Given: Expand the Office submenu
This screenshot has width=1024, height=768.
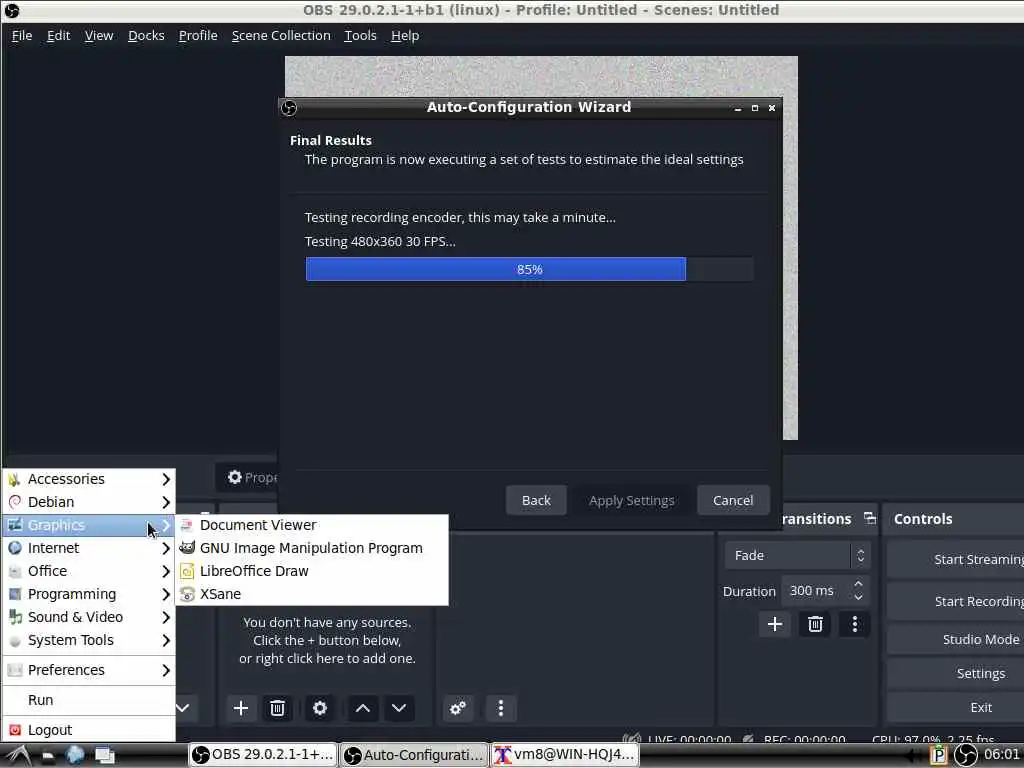Looking at the screenshot, I should [x=89, y=571].
